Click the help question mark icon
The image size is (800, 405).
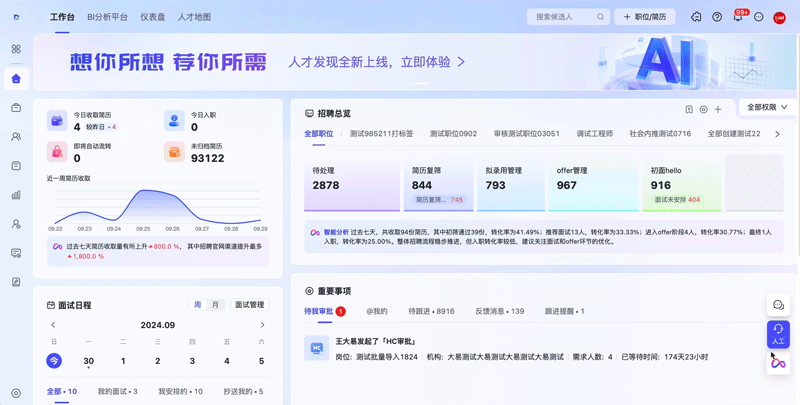(x=717, y=17)
